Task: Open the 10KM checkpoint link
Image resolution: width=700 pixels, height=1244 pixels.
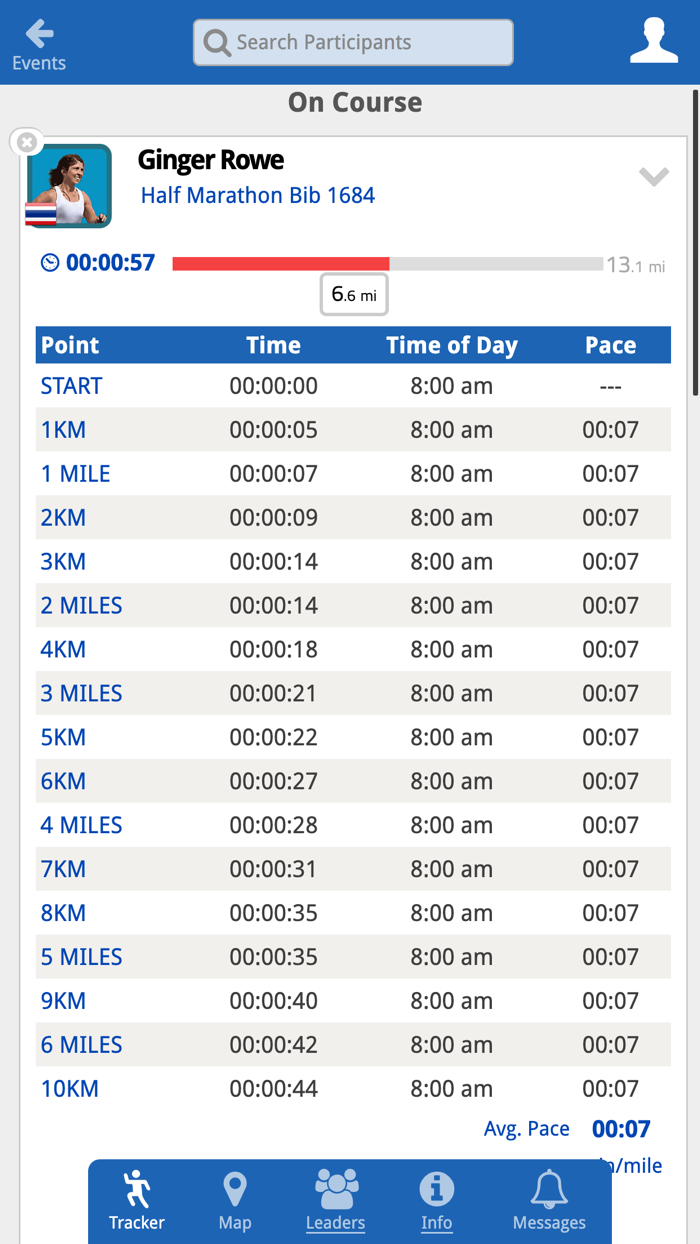Action: (70, 1088)
